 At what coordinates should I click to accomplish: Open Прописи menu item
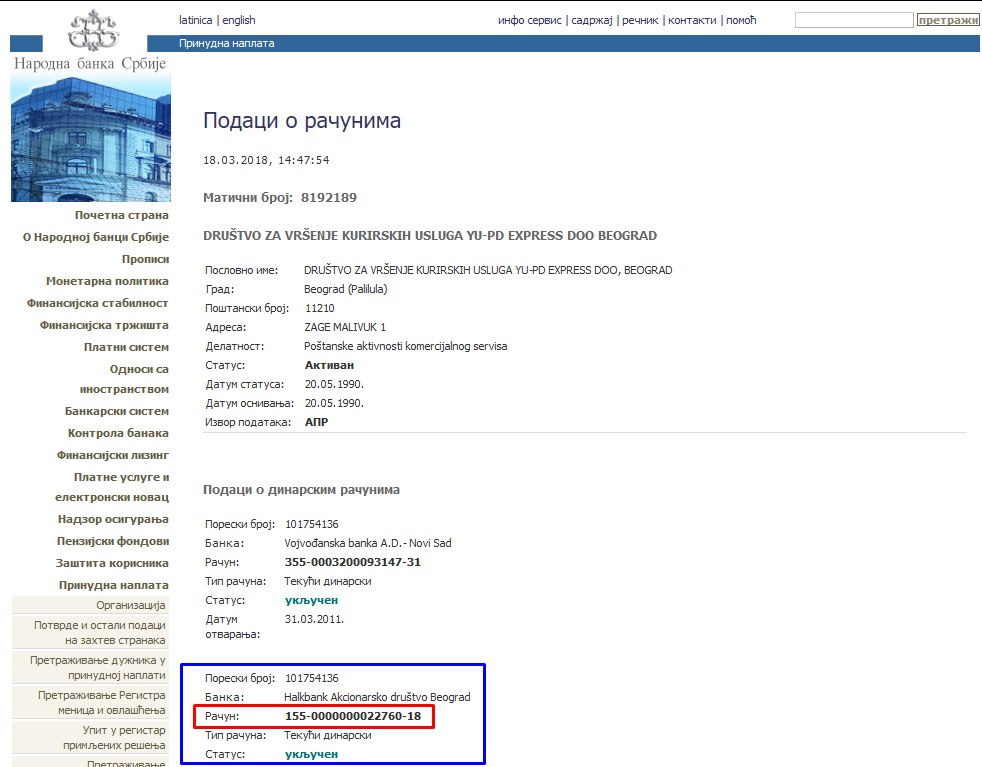pos(145,259)
